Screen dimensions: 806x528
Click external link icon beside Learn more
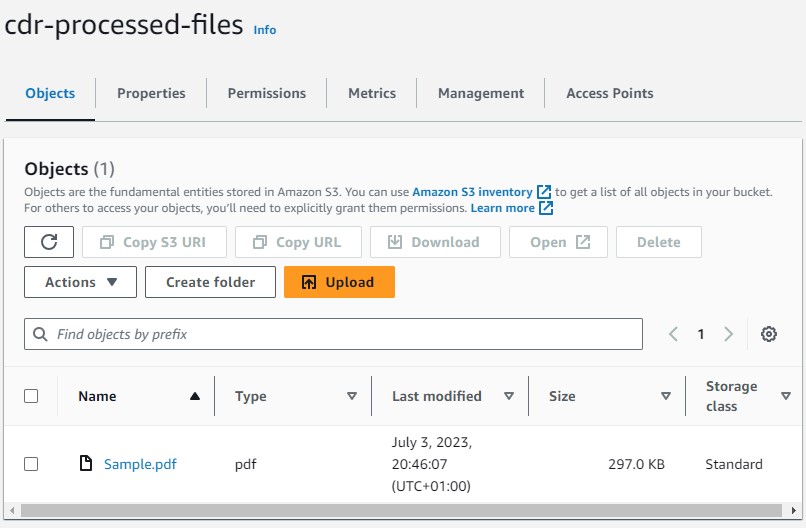pos(546,208)
